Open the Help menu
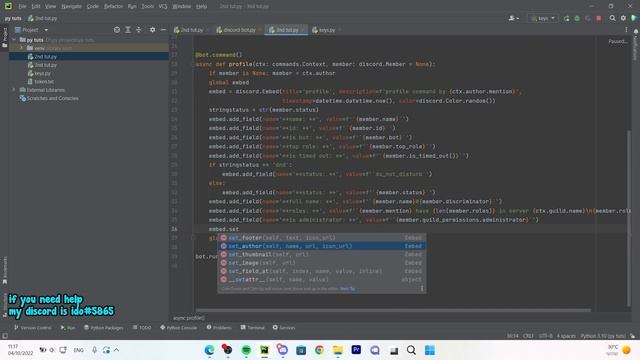This screenshot has height=360, width=640. pyautogui.click(x=201, y=6)
